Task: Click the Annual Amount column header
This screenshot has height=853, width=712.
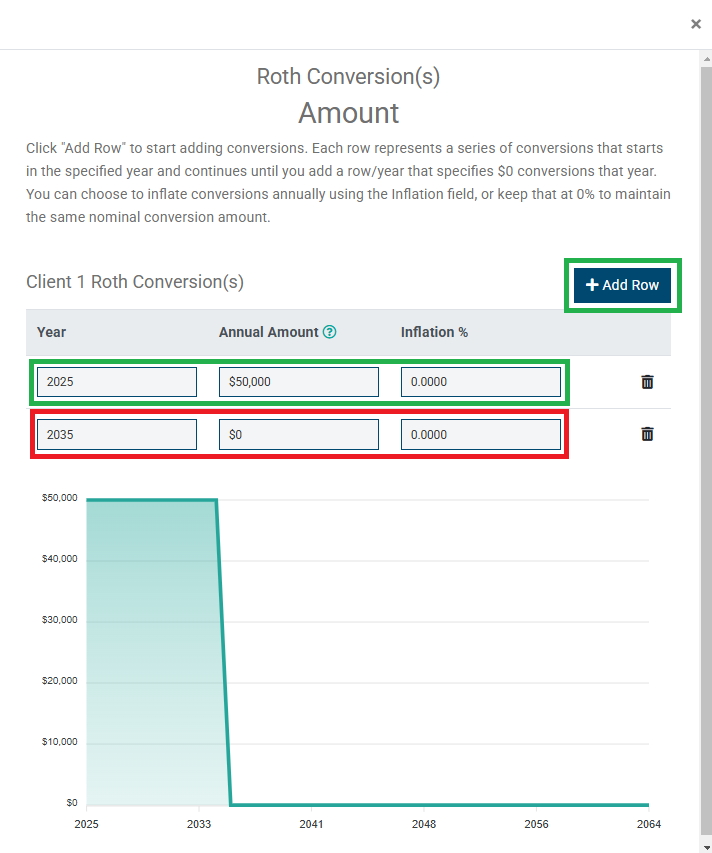Action: coord(268,332)
